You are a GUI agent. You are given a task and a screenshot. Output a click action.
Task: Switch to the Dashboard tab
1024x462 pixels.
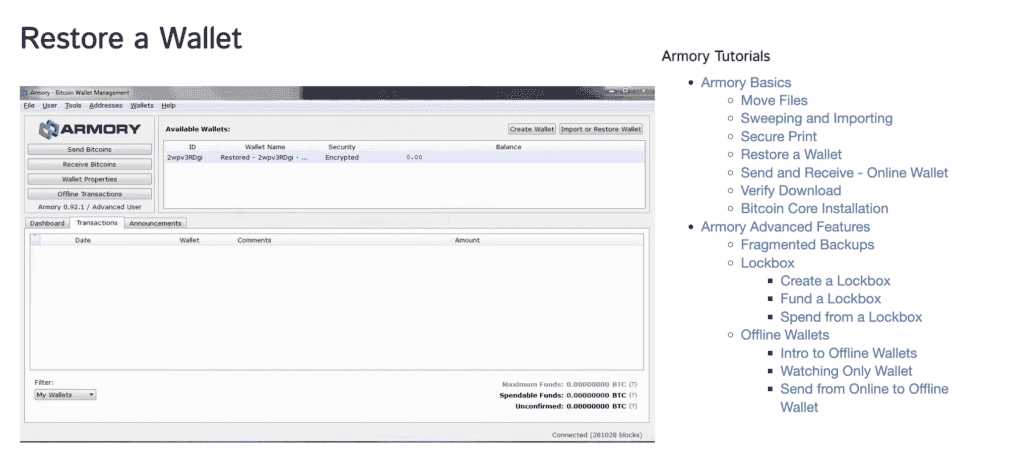[46, 223]
